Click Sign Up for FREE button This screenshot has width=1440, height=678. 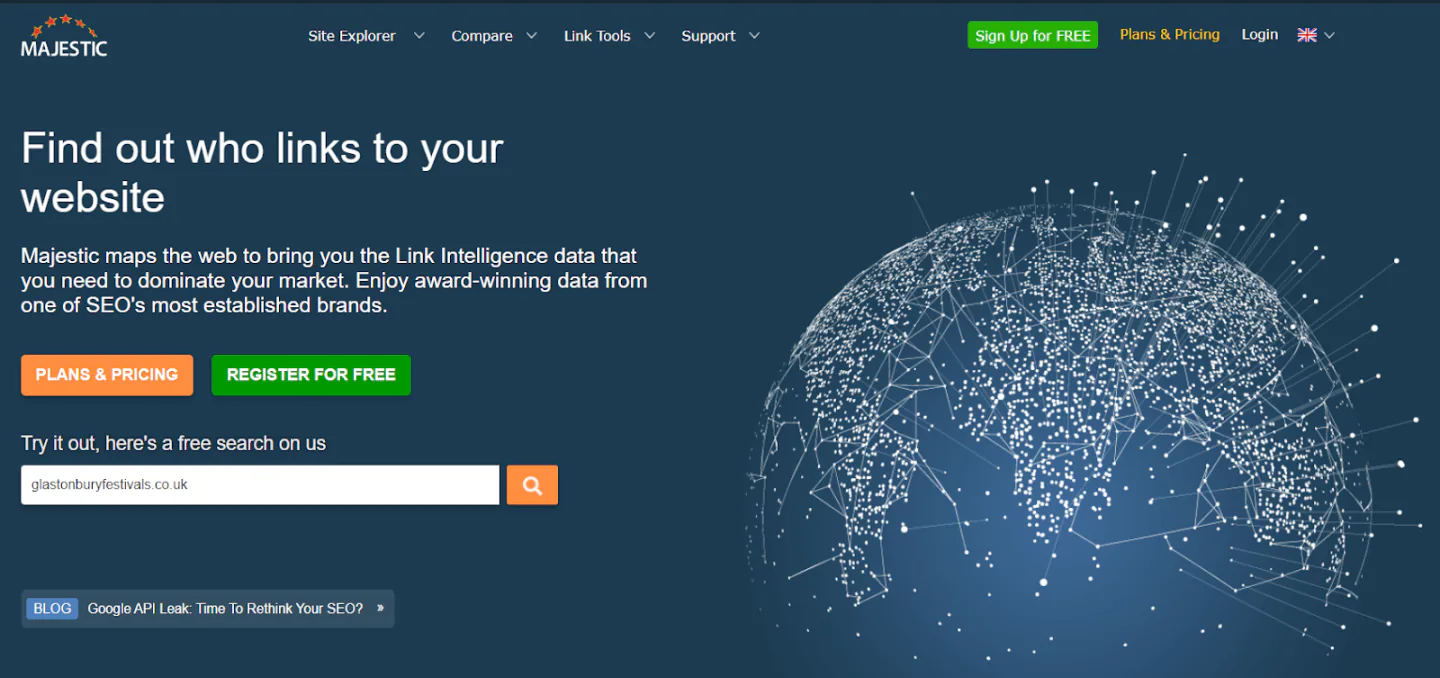[1033, 35]
